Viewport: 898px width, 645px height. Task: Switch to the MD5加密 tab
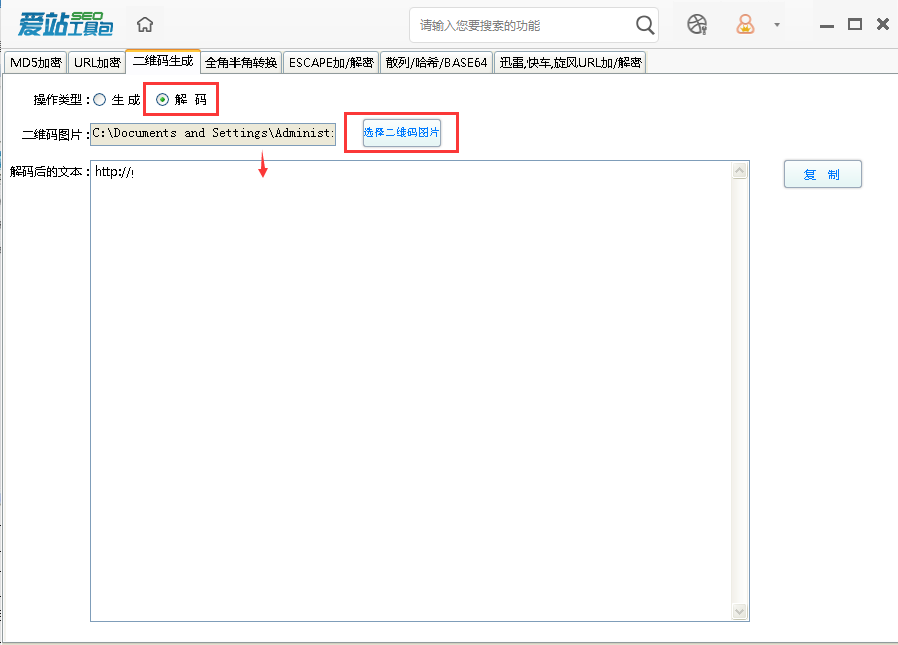tap(35, 61)
